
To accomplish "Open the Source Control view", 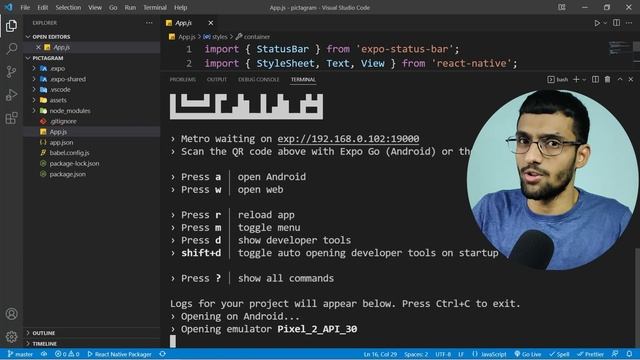I will [11, 72].
